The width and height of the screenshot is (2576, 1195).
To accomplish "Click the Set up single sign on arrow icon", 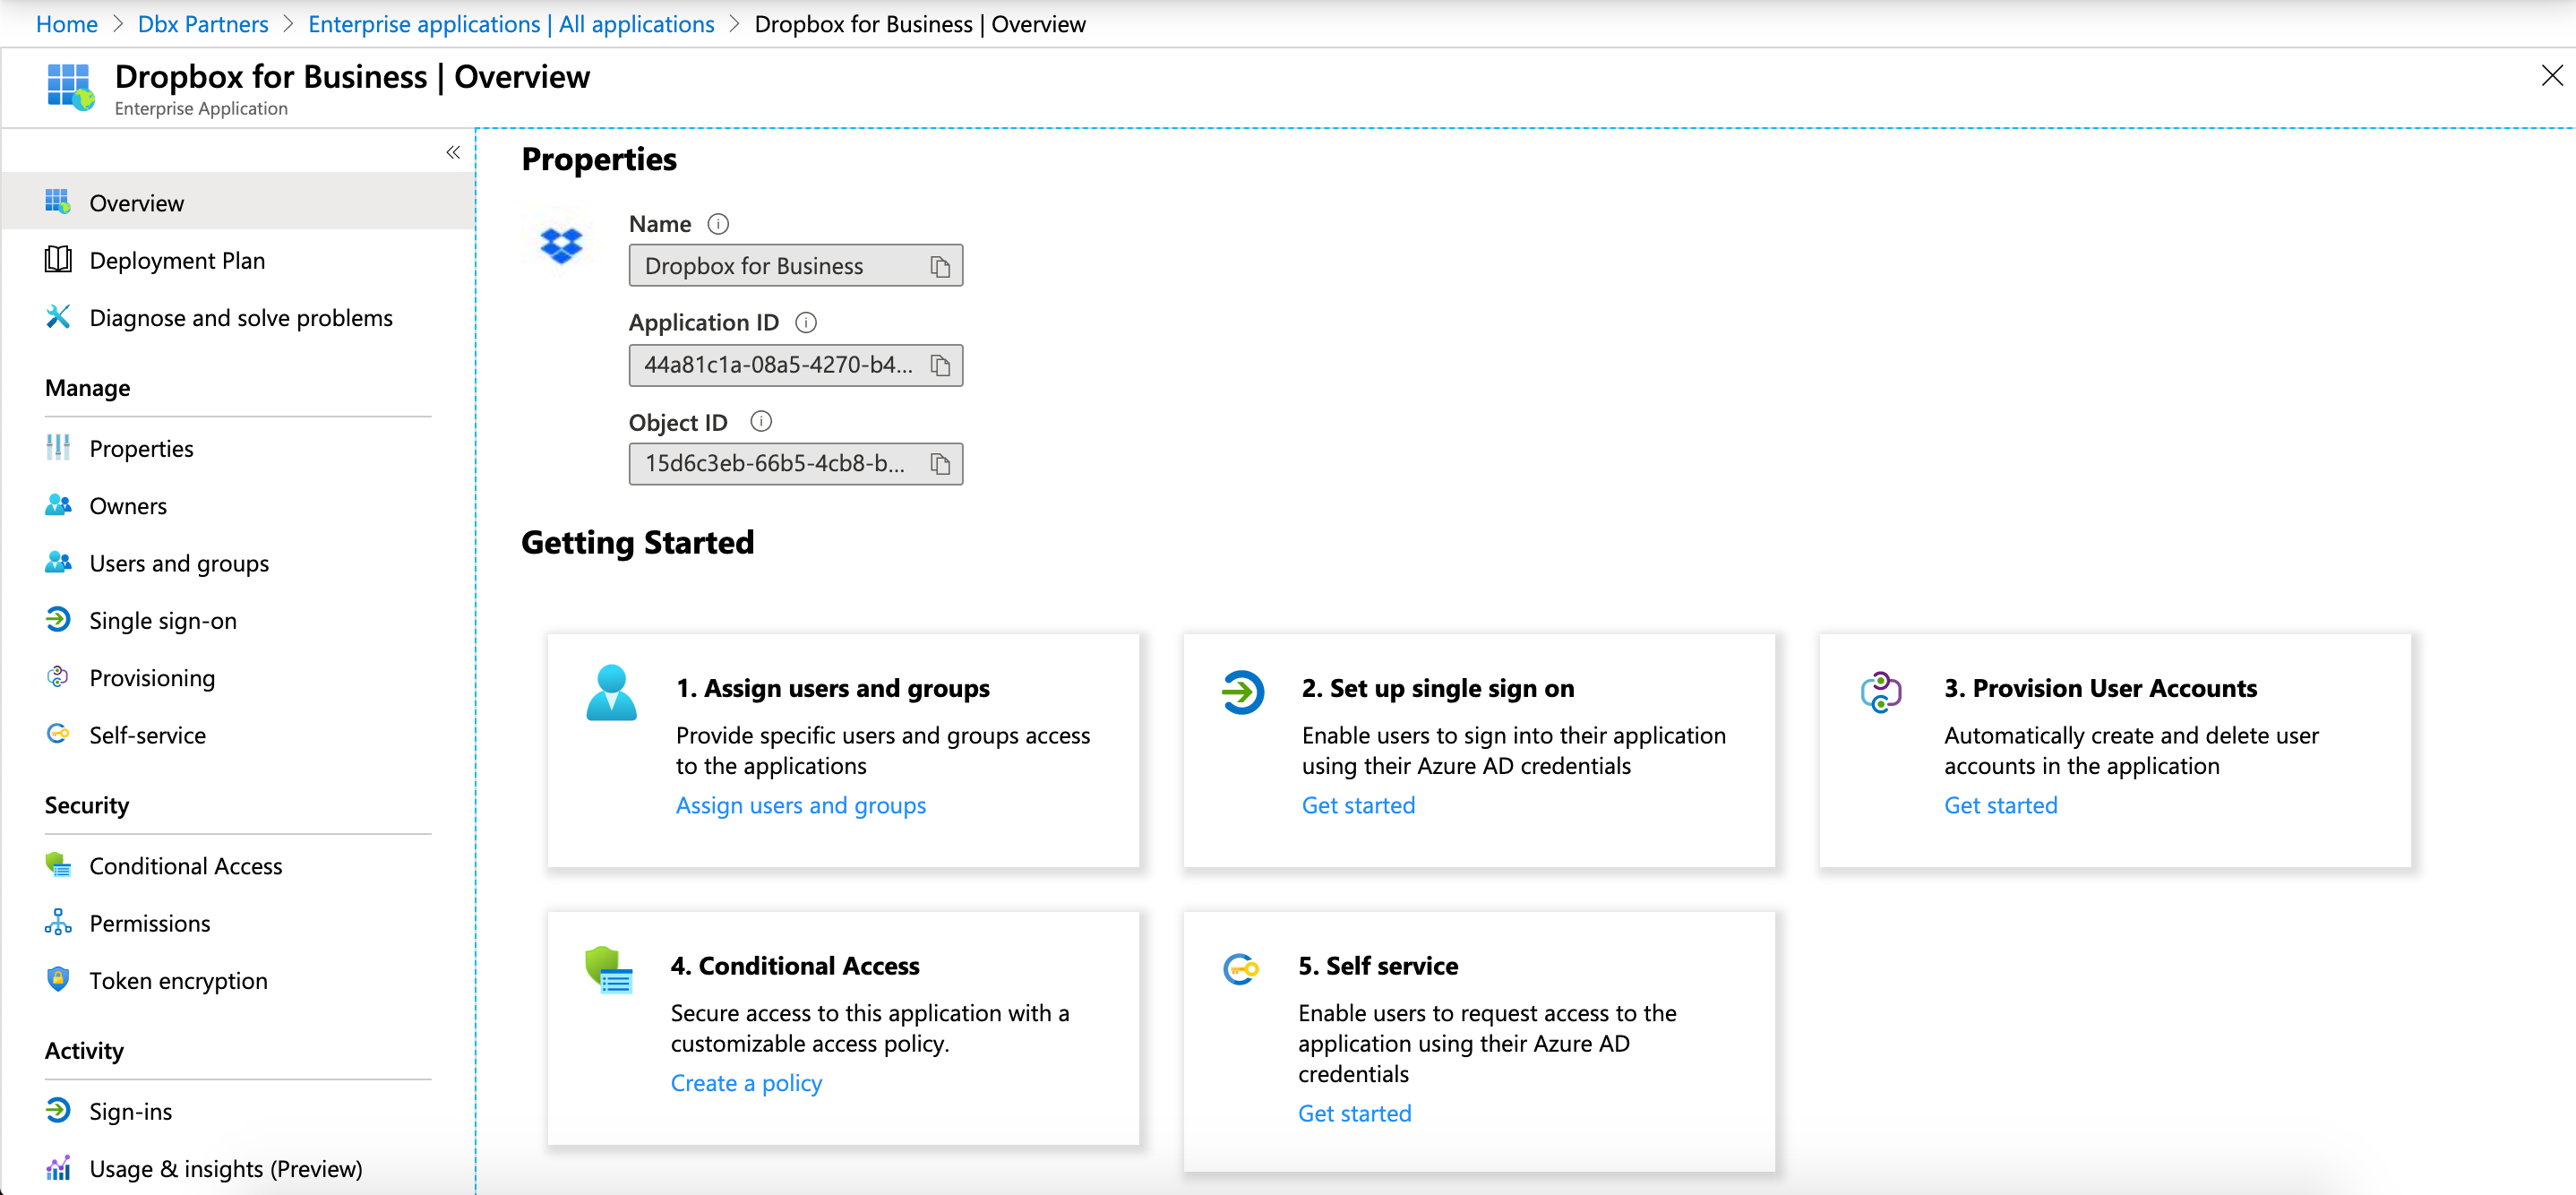I will tap(1243, 692).
